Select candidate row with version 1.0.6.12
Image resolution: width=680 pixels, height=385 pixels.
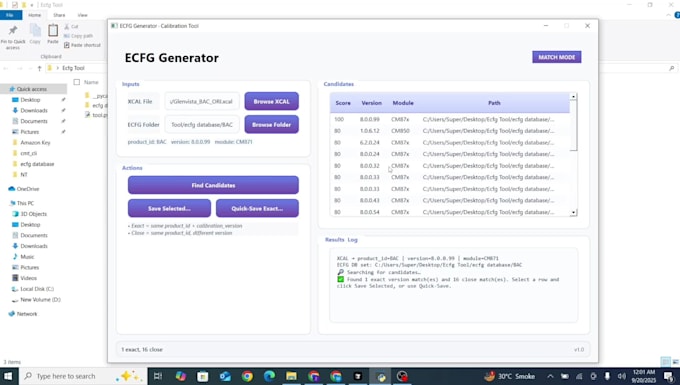[x=450, y=131]
